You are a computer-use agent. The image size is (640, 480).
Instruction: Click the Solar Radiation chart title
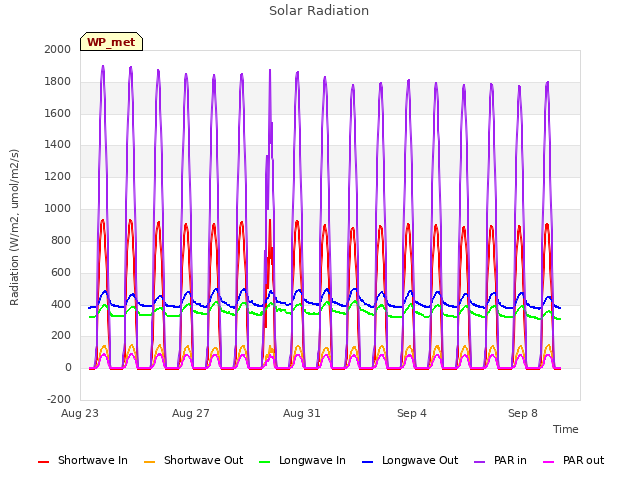(x=319, y=11)
